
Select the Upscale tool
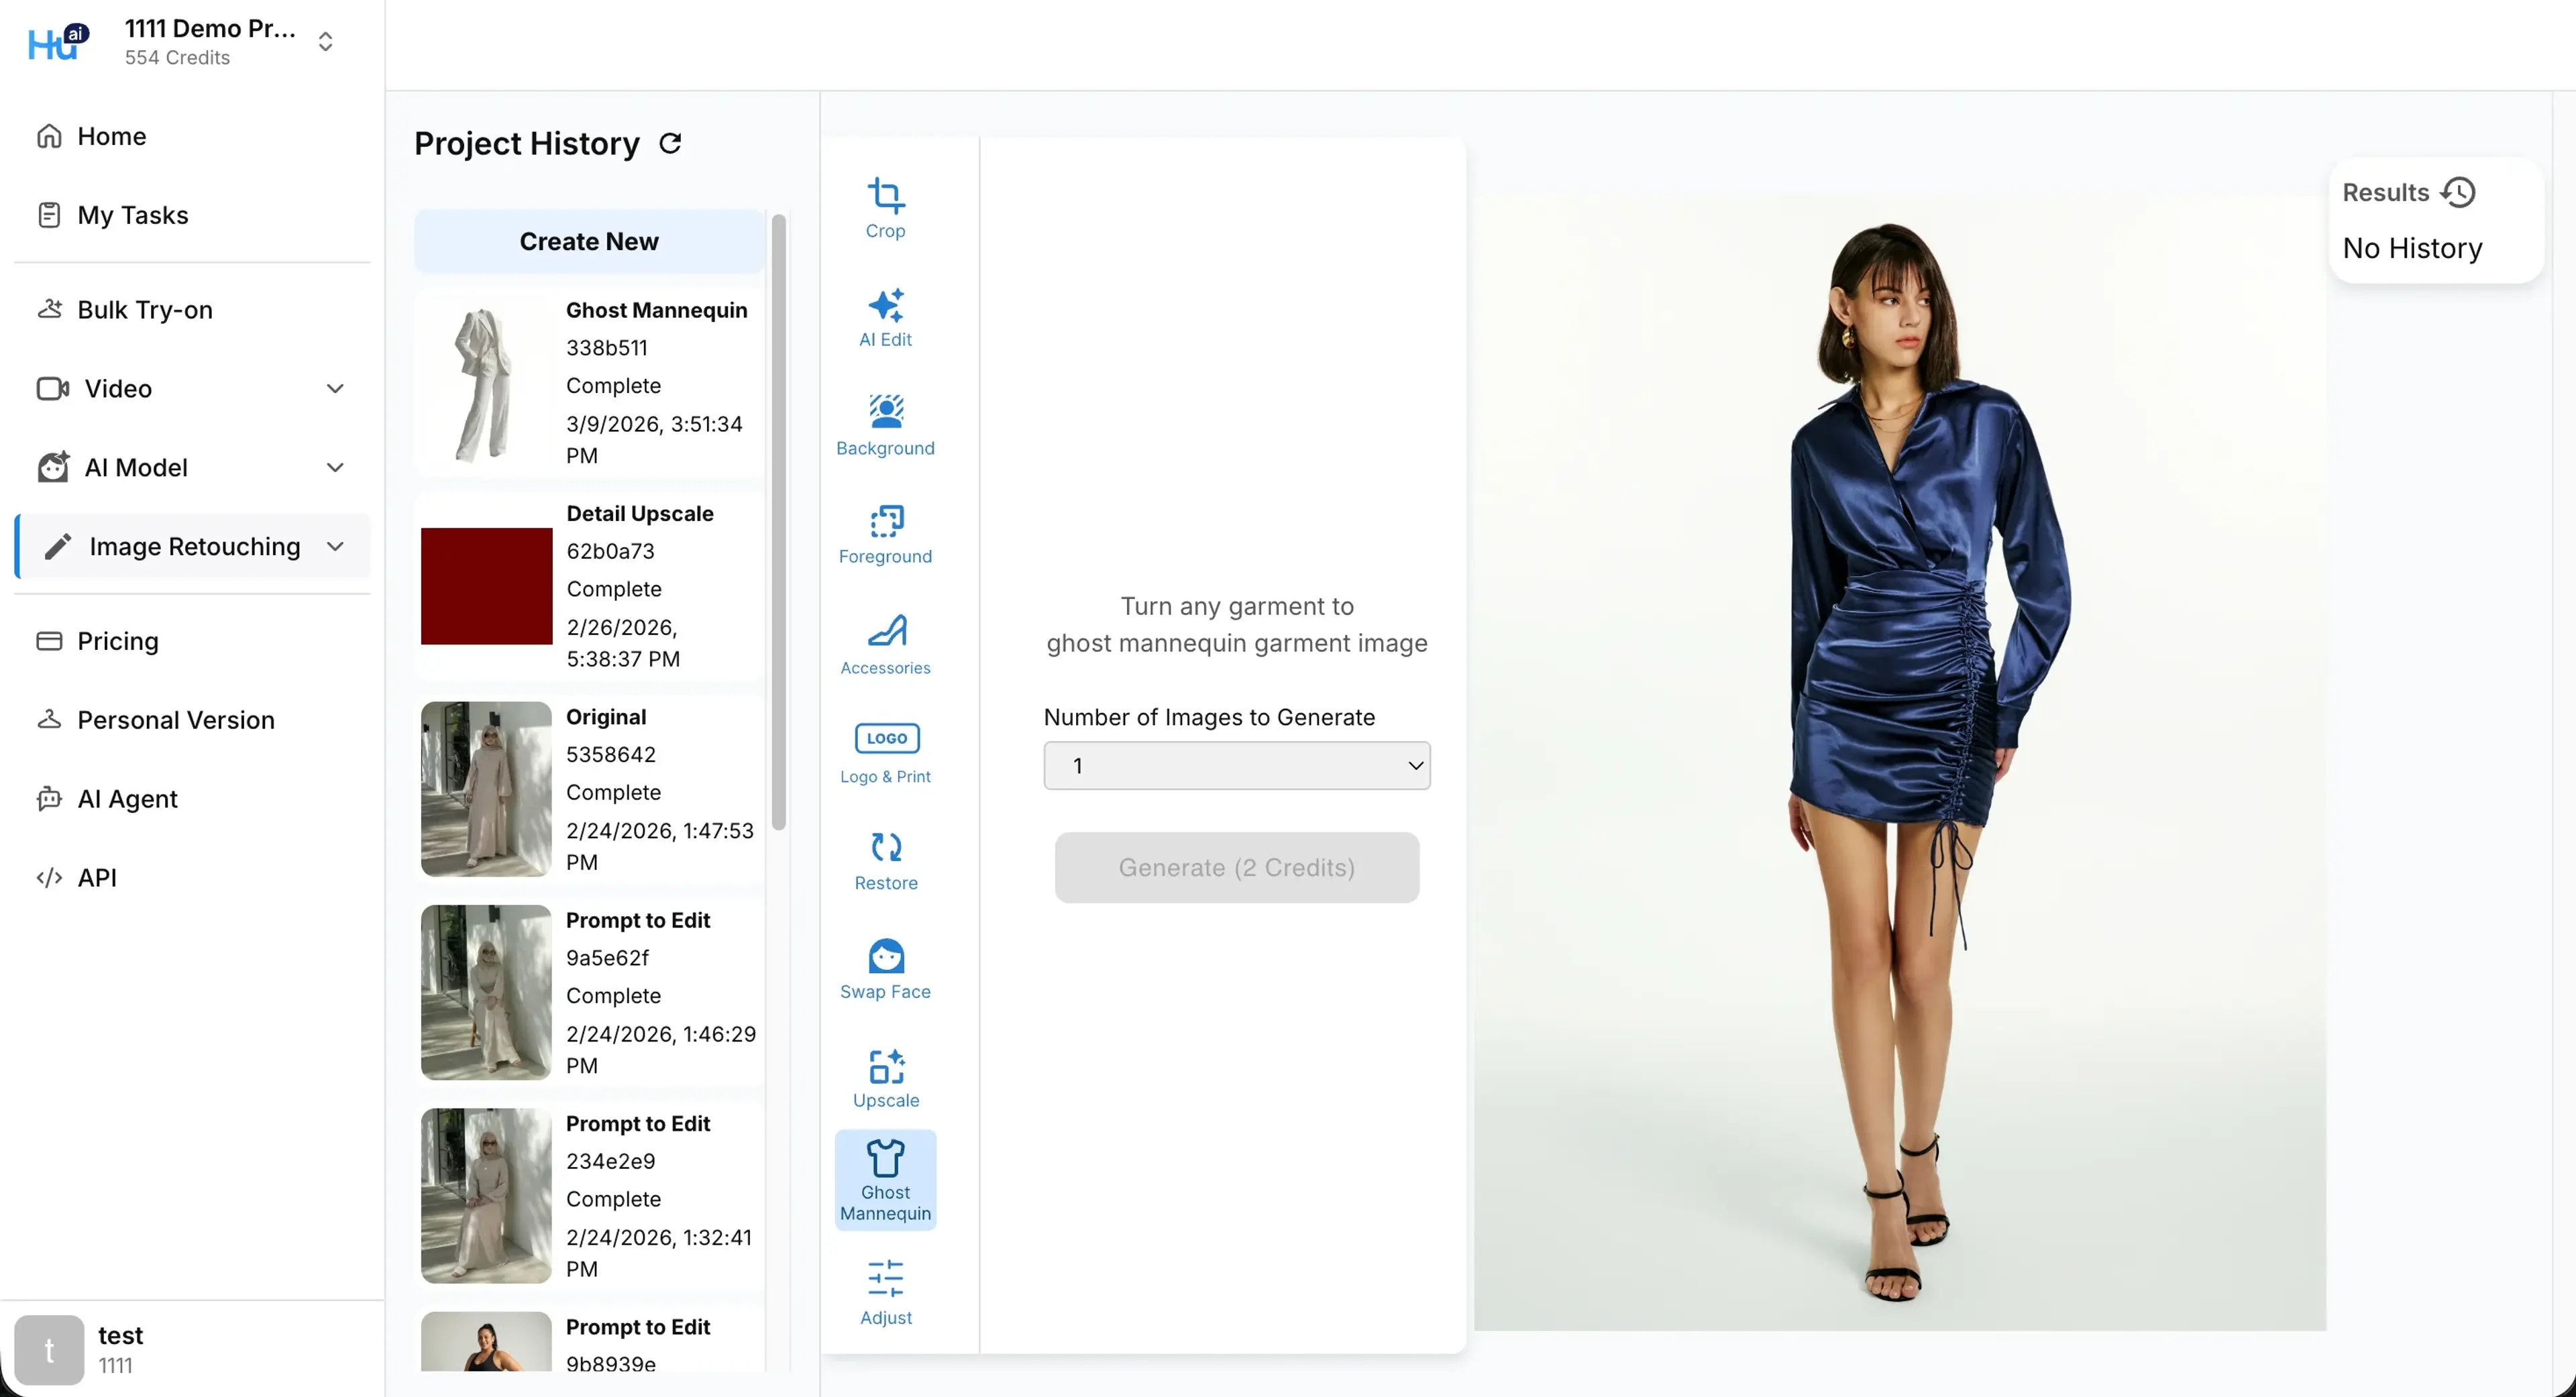pyautogui.click(x=885, y=1079)
